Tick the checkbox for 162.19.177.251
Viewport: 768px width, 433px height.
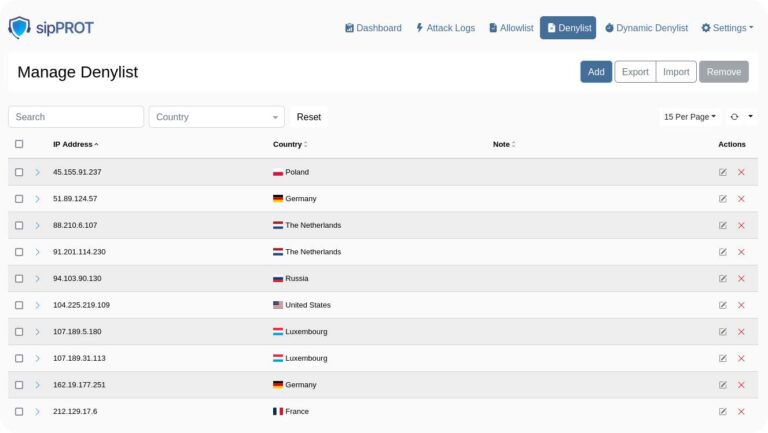19,385
